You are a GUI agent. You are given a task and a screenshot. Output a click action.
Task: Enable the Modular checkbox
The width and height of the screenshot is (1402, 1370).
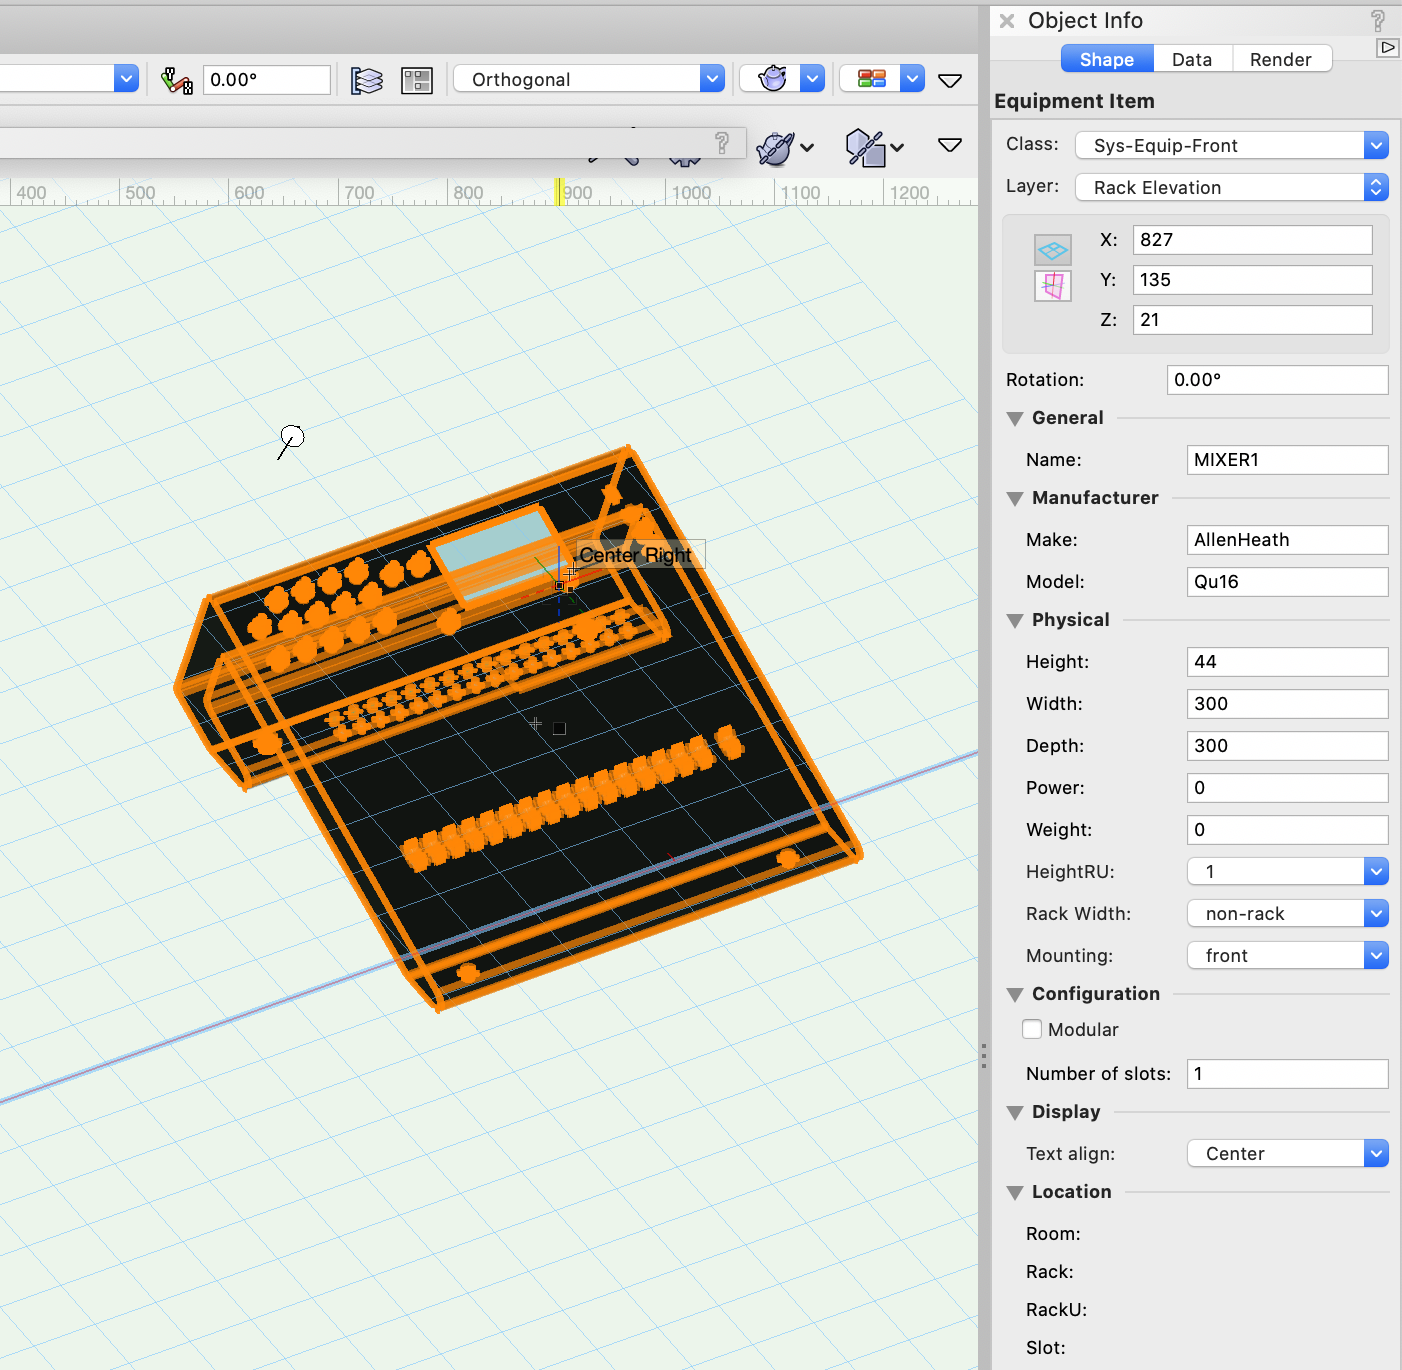coord(1033,1029)
